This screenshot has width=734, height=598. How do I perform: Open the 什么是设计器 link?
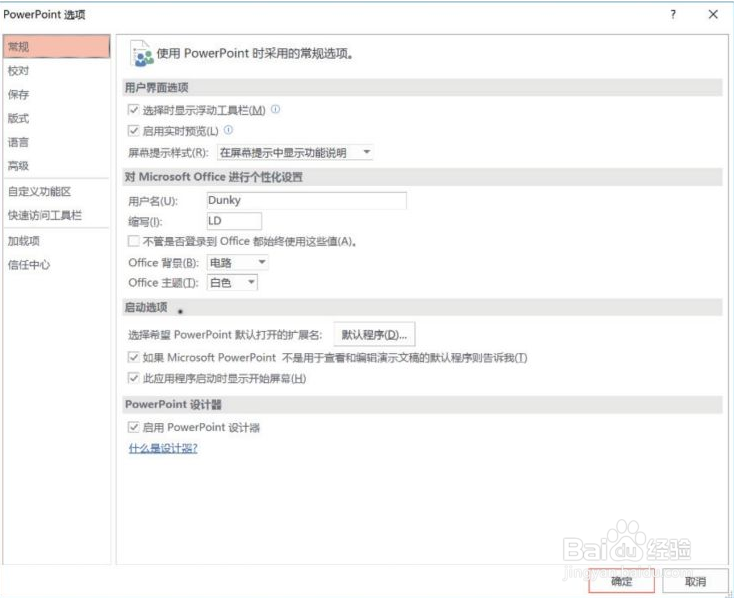tap(163, 448)
